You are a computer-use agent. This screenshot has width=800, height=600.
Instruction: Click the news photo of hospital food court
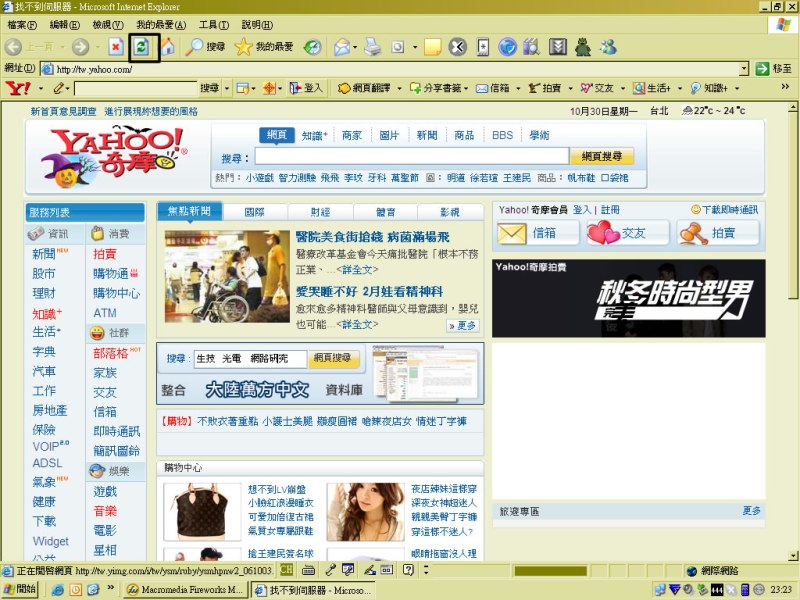coord(227,276)
